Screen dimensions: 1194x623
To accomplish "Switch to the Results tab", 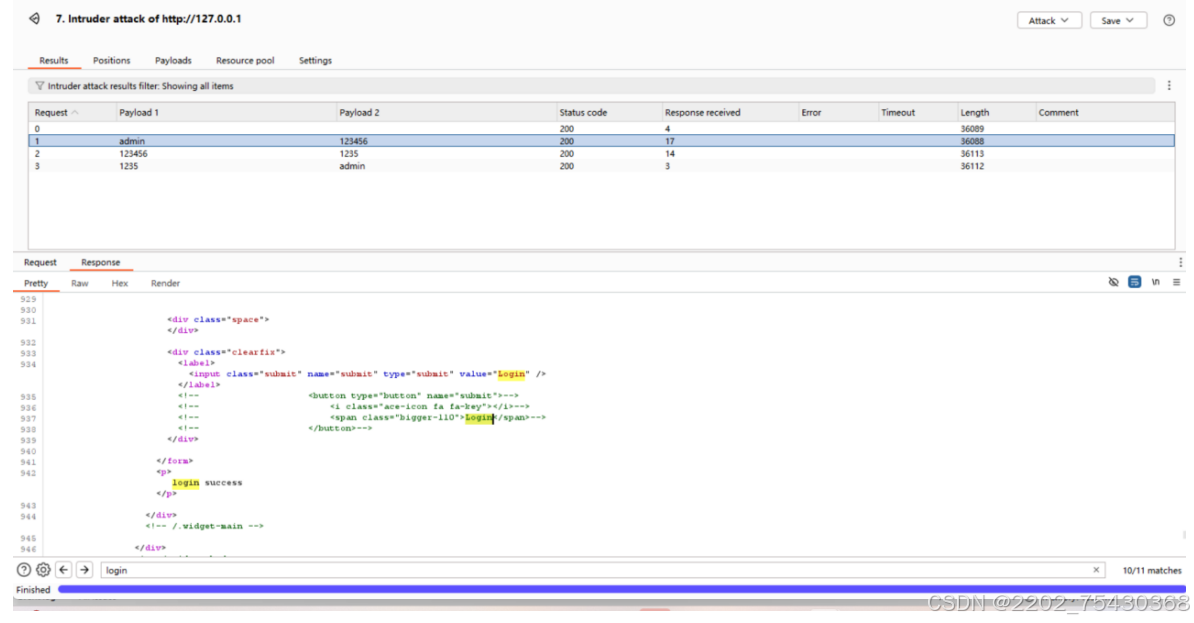I will 53,60.
